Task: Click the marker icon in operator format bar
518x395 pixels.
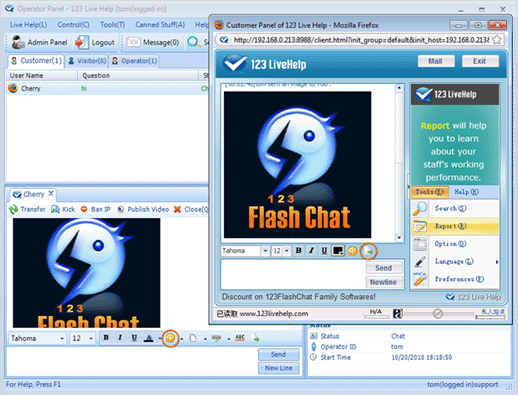Action: tap(216, 338)
